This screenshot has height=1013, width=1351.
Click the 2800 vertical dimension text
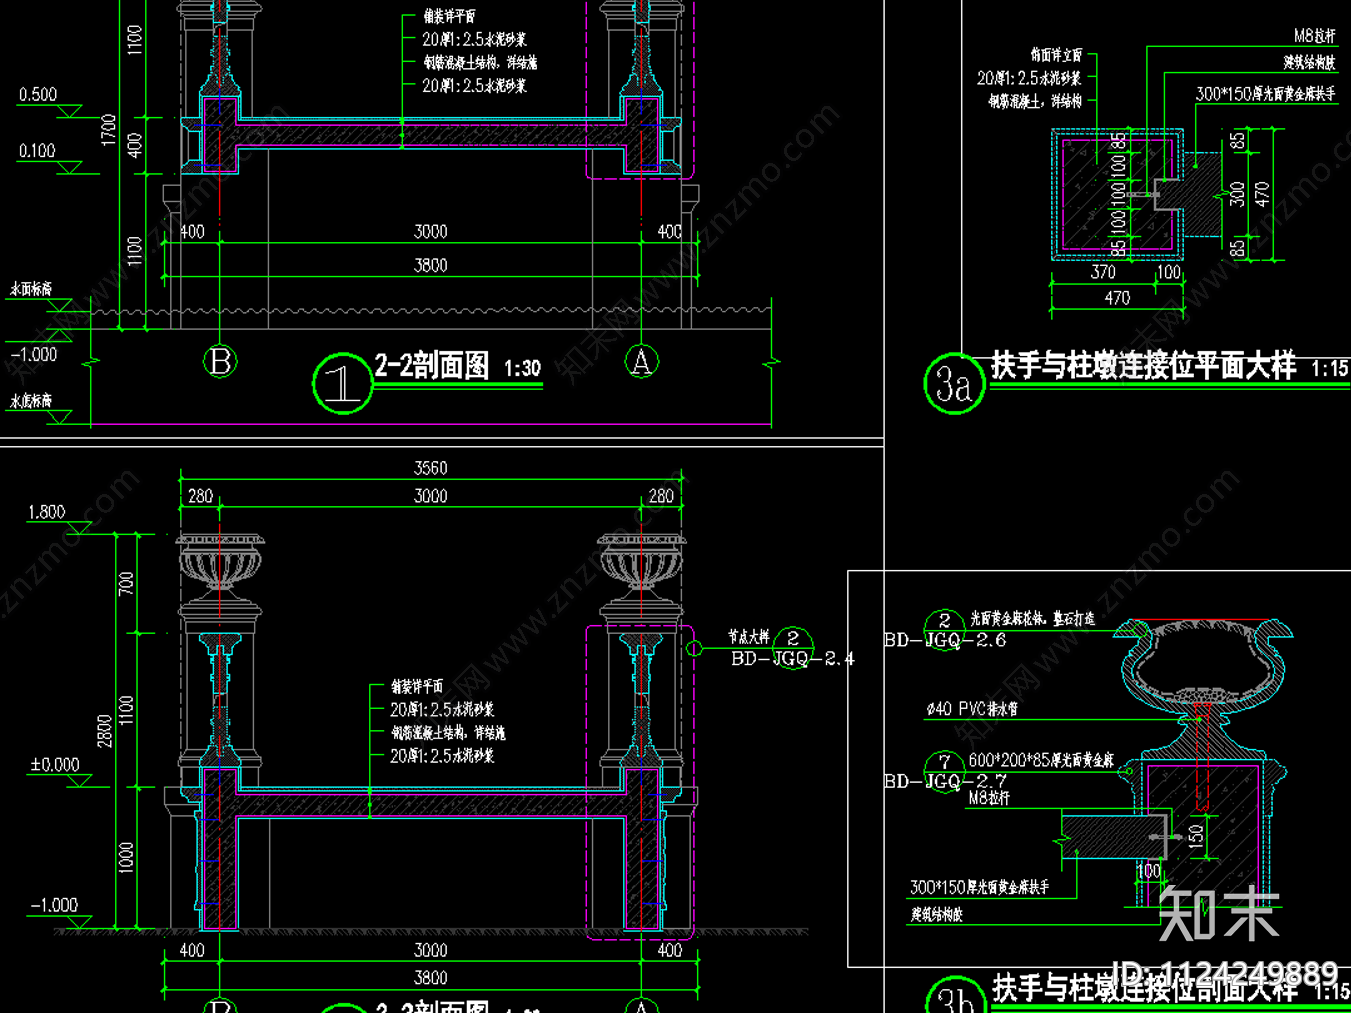click(x=104, y=730)
